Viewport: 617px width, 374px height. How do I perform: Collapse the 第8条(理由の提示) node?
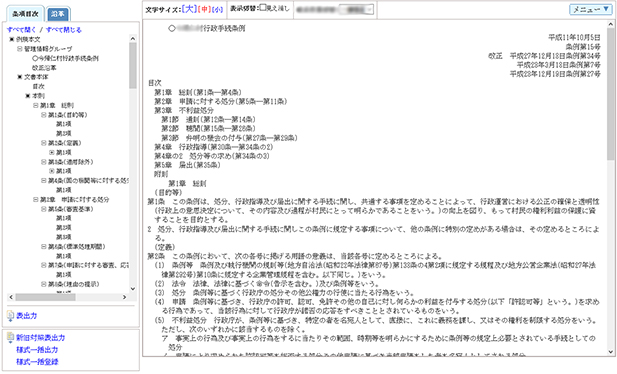(x=43, y=284)
